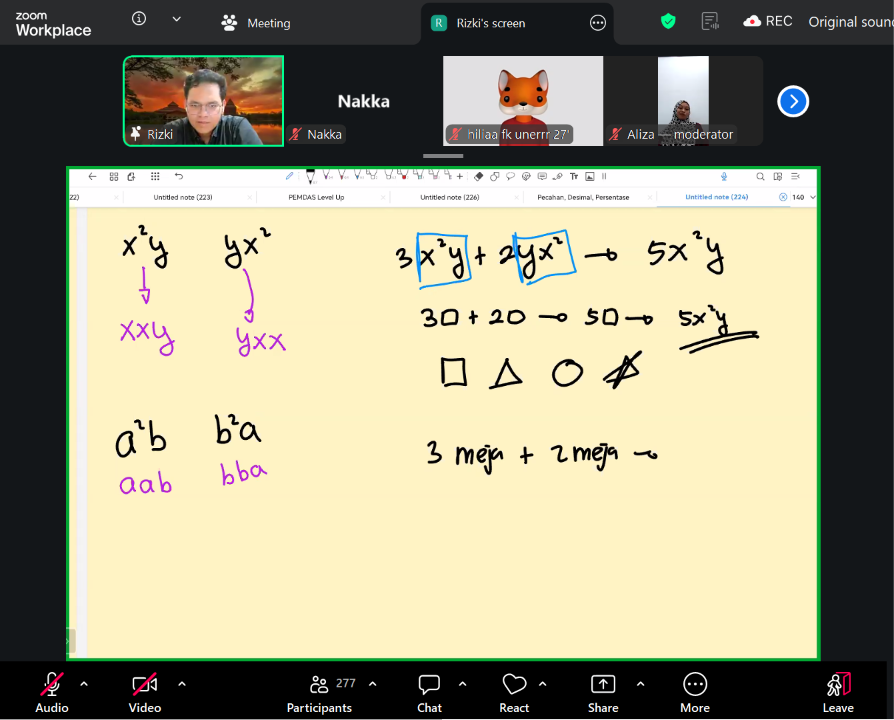Select the eraser tool
This screenshot has height=720, width=894.
[x=479, y=177]
